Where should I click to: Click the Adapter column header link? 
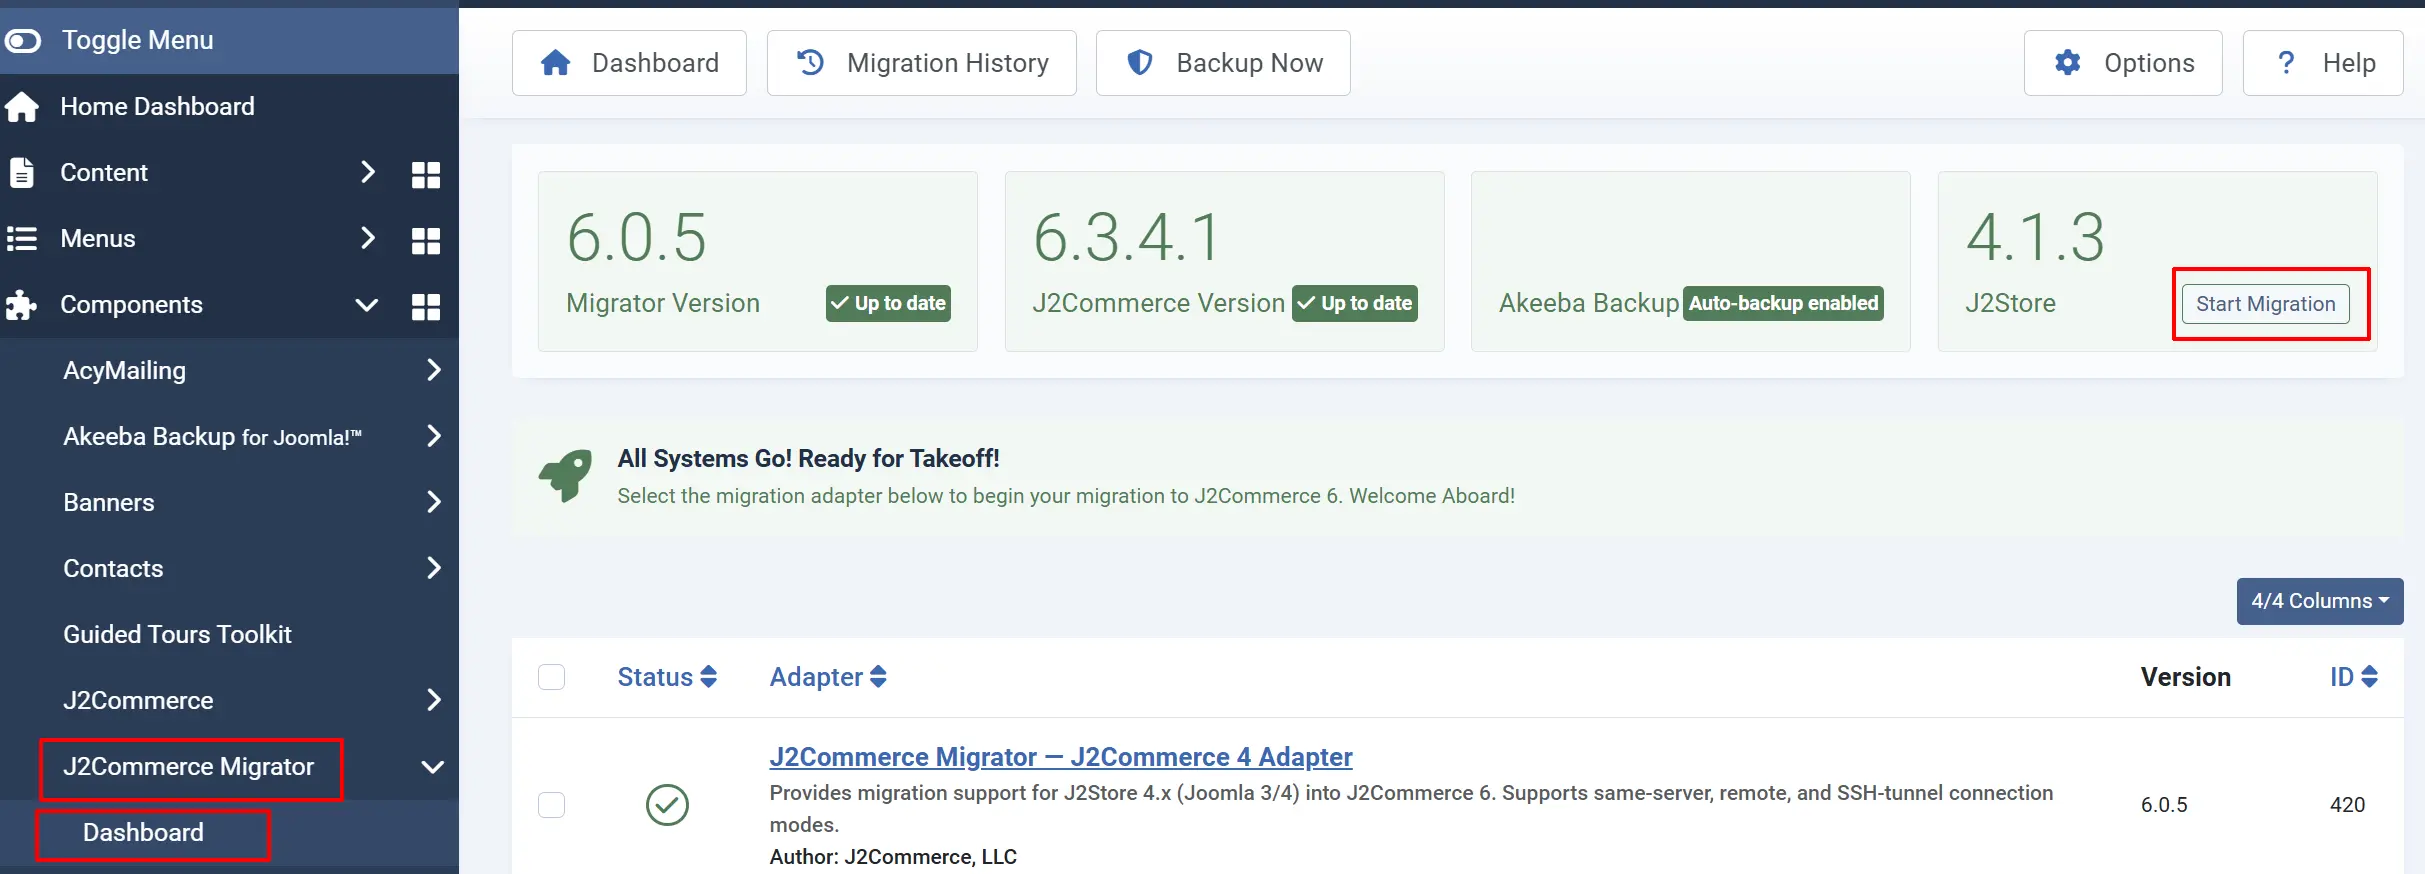point(816,677)
